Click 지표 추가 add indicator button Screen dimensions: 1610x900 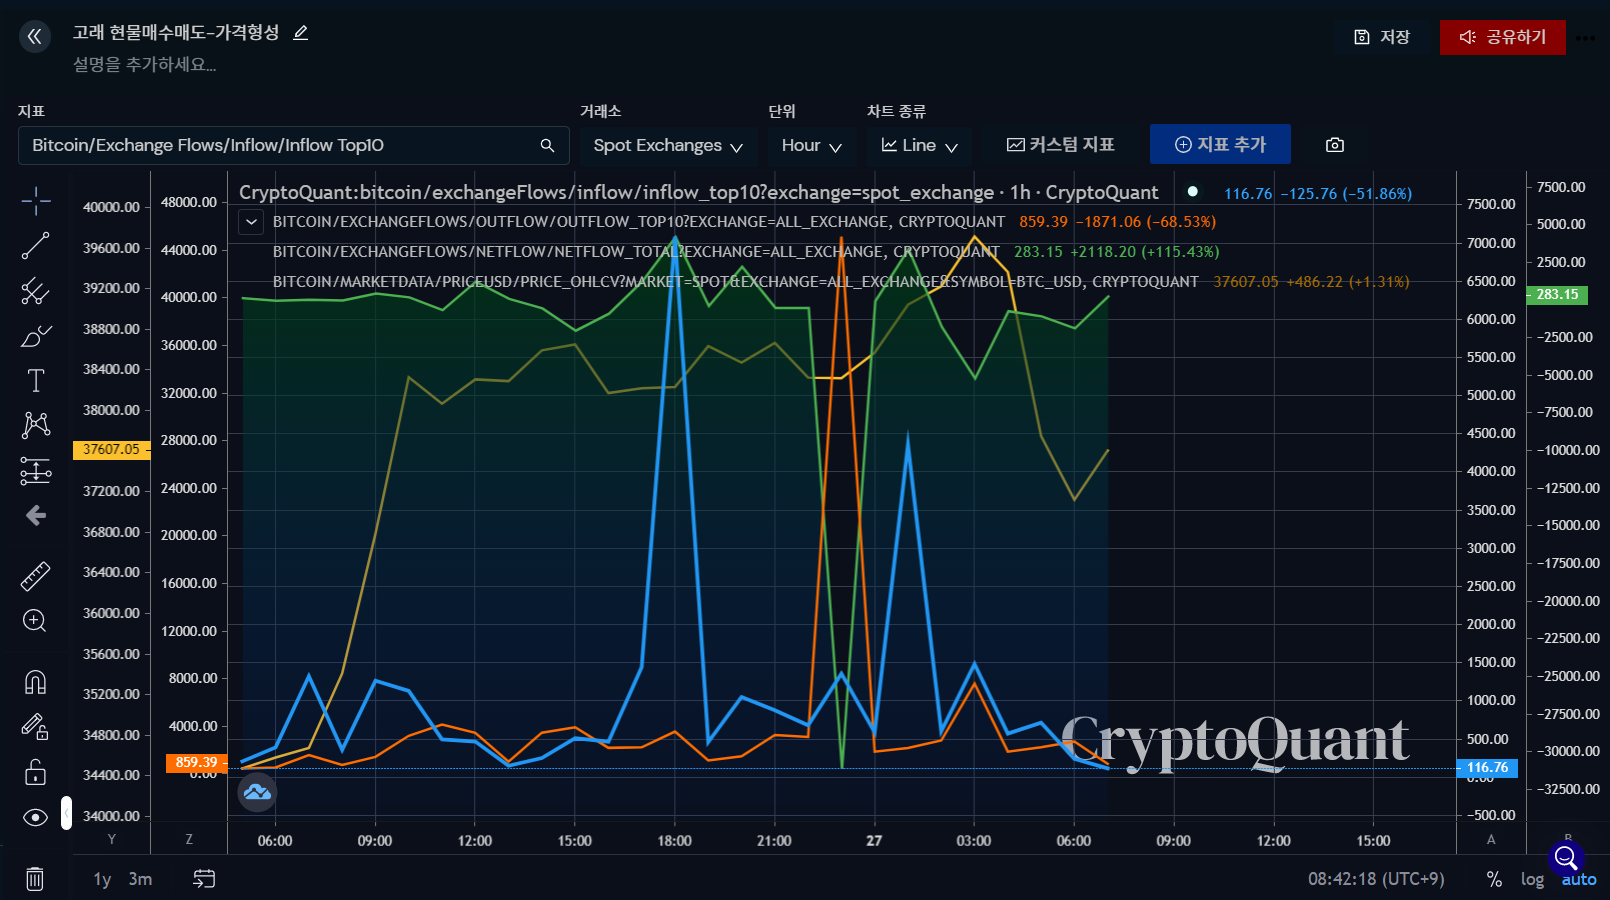pyautogui.click(x=1220, y=145)
